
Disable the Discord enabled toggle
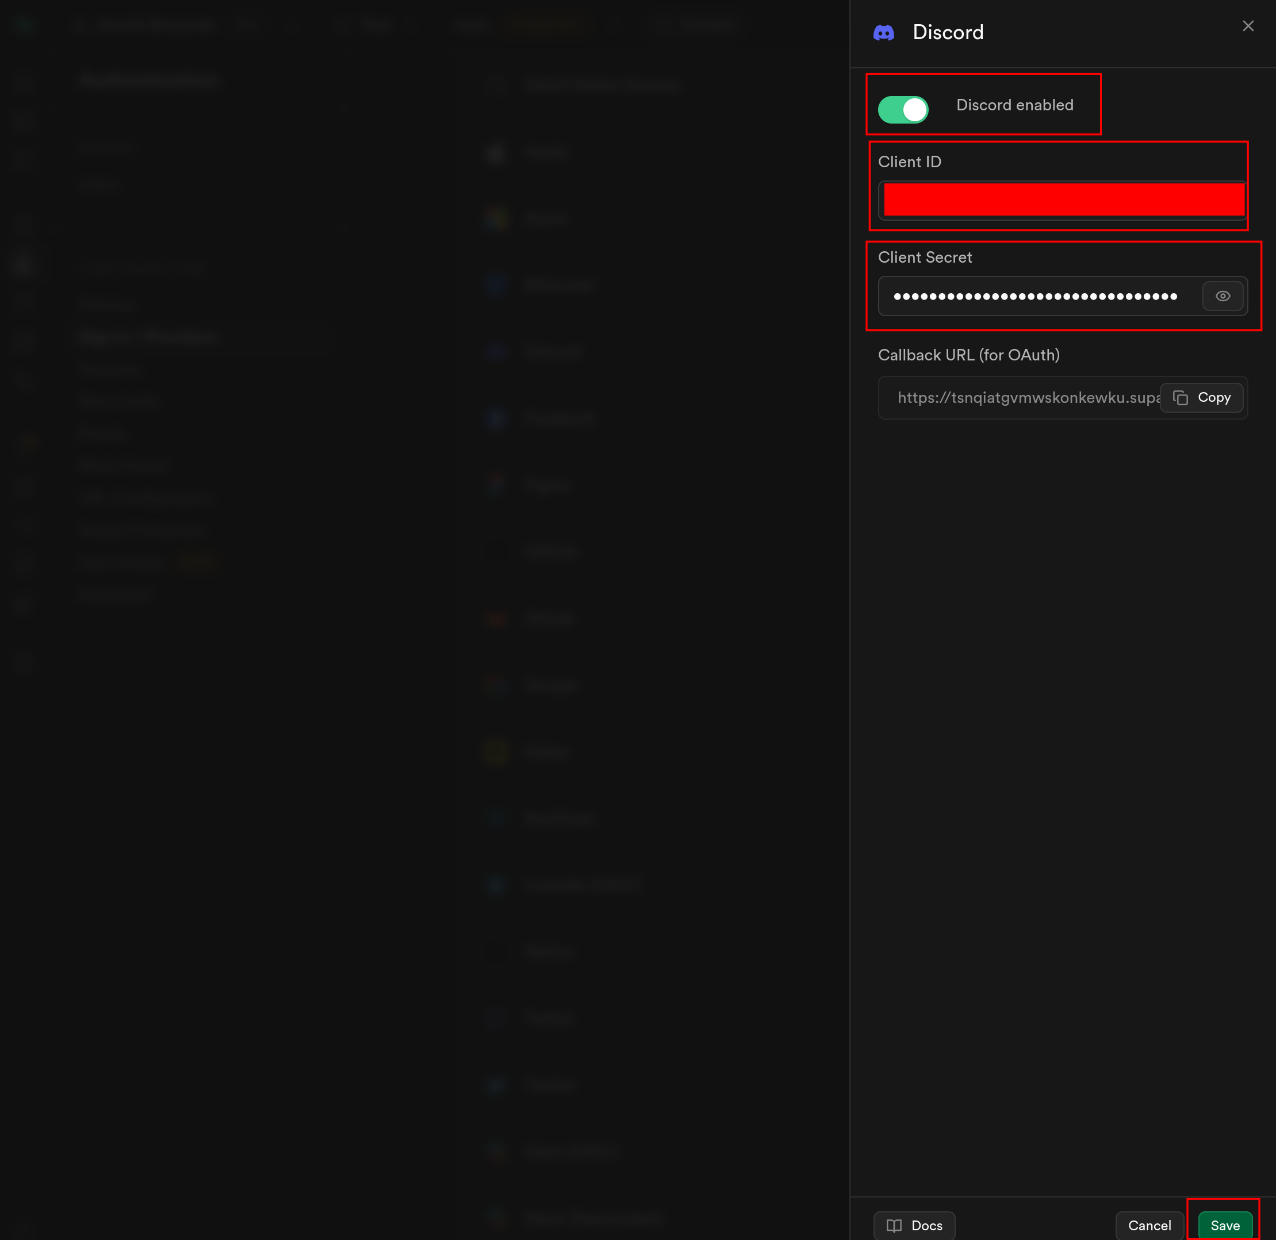click(x=903, y=110)
